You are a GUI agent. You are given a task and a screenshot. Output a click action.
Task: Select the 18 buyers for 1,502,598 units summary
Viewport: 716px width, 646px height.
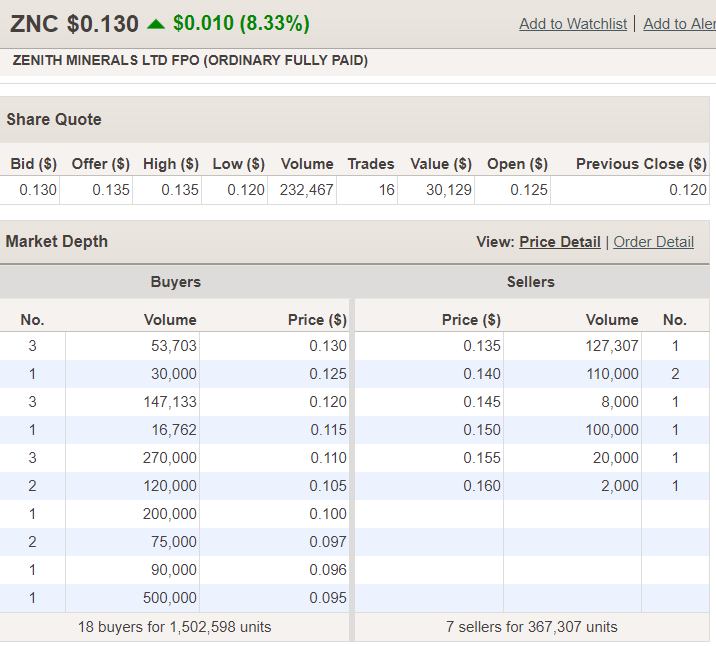[174, 627]
